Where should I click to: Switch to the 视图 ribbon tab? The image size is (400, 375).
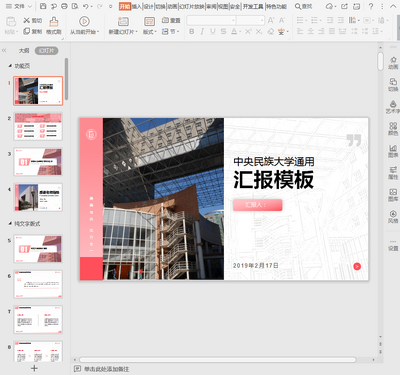(223, 7)
